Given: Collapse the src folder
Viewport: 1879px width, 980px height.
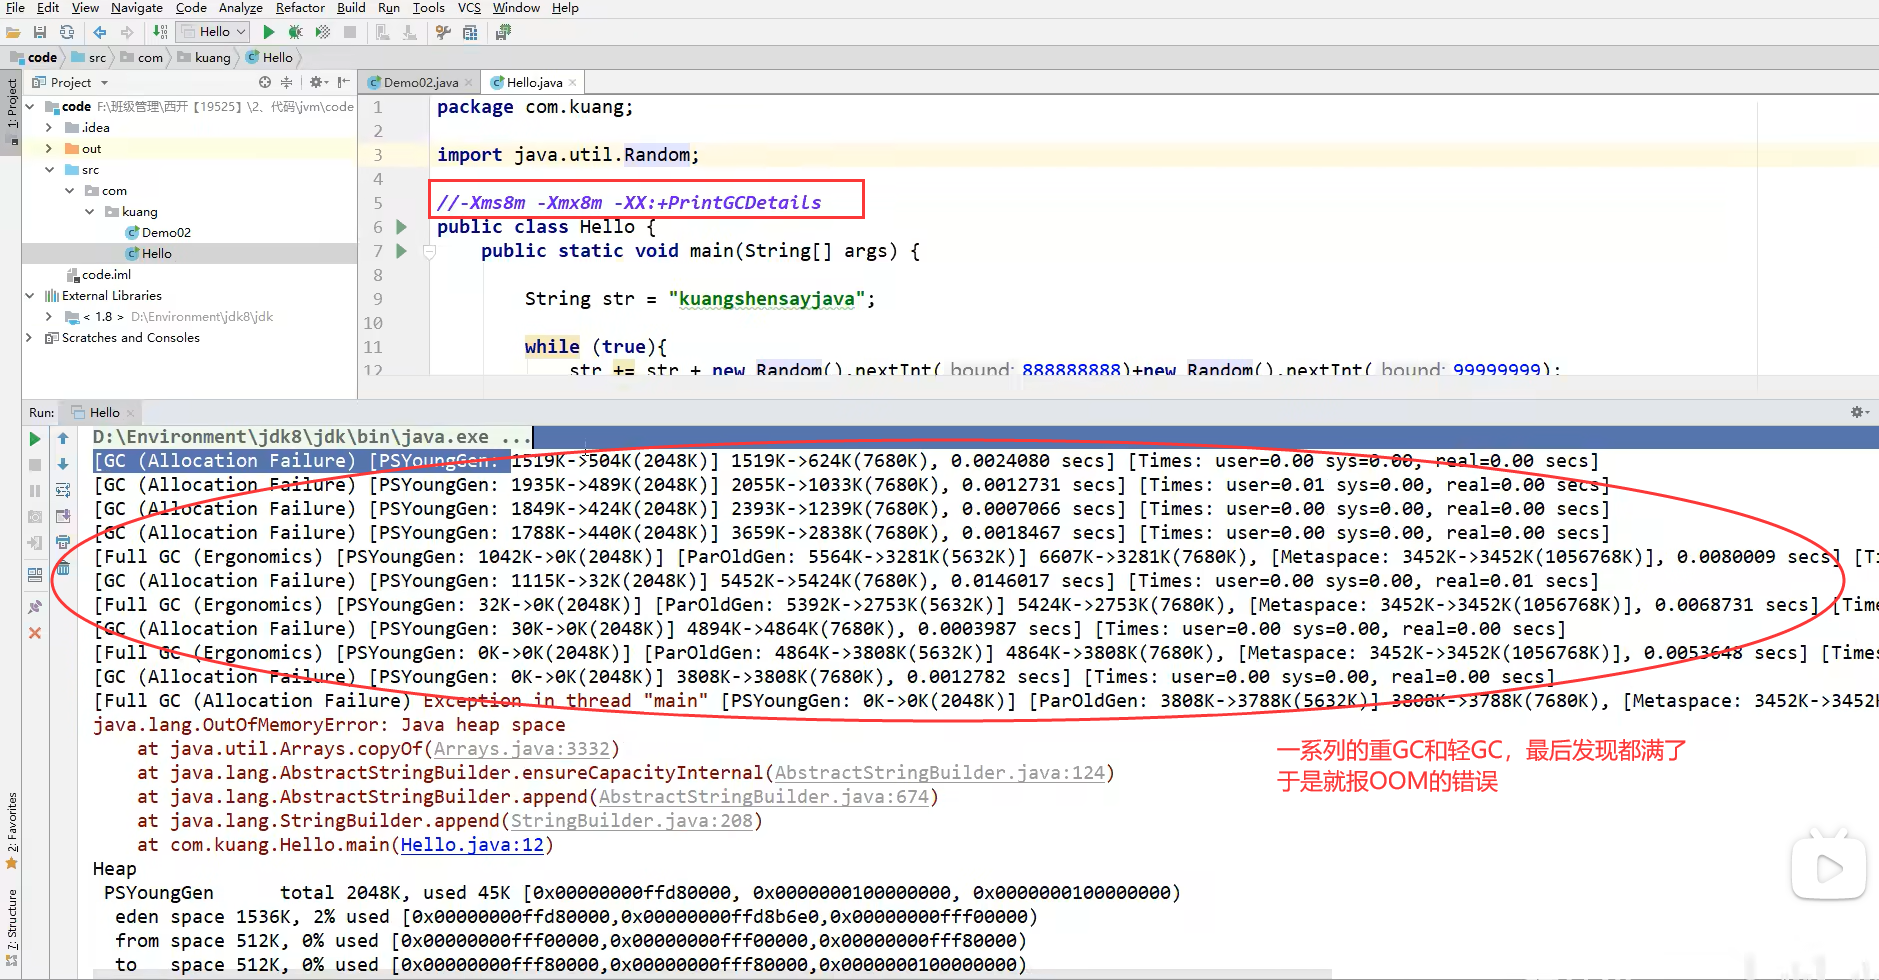Looking at the screenshot, I should 49,169.
